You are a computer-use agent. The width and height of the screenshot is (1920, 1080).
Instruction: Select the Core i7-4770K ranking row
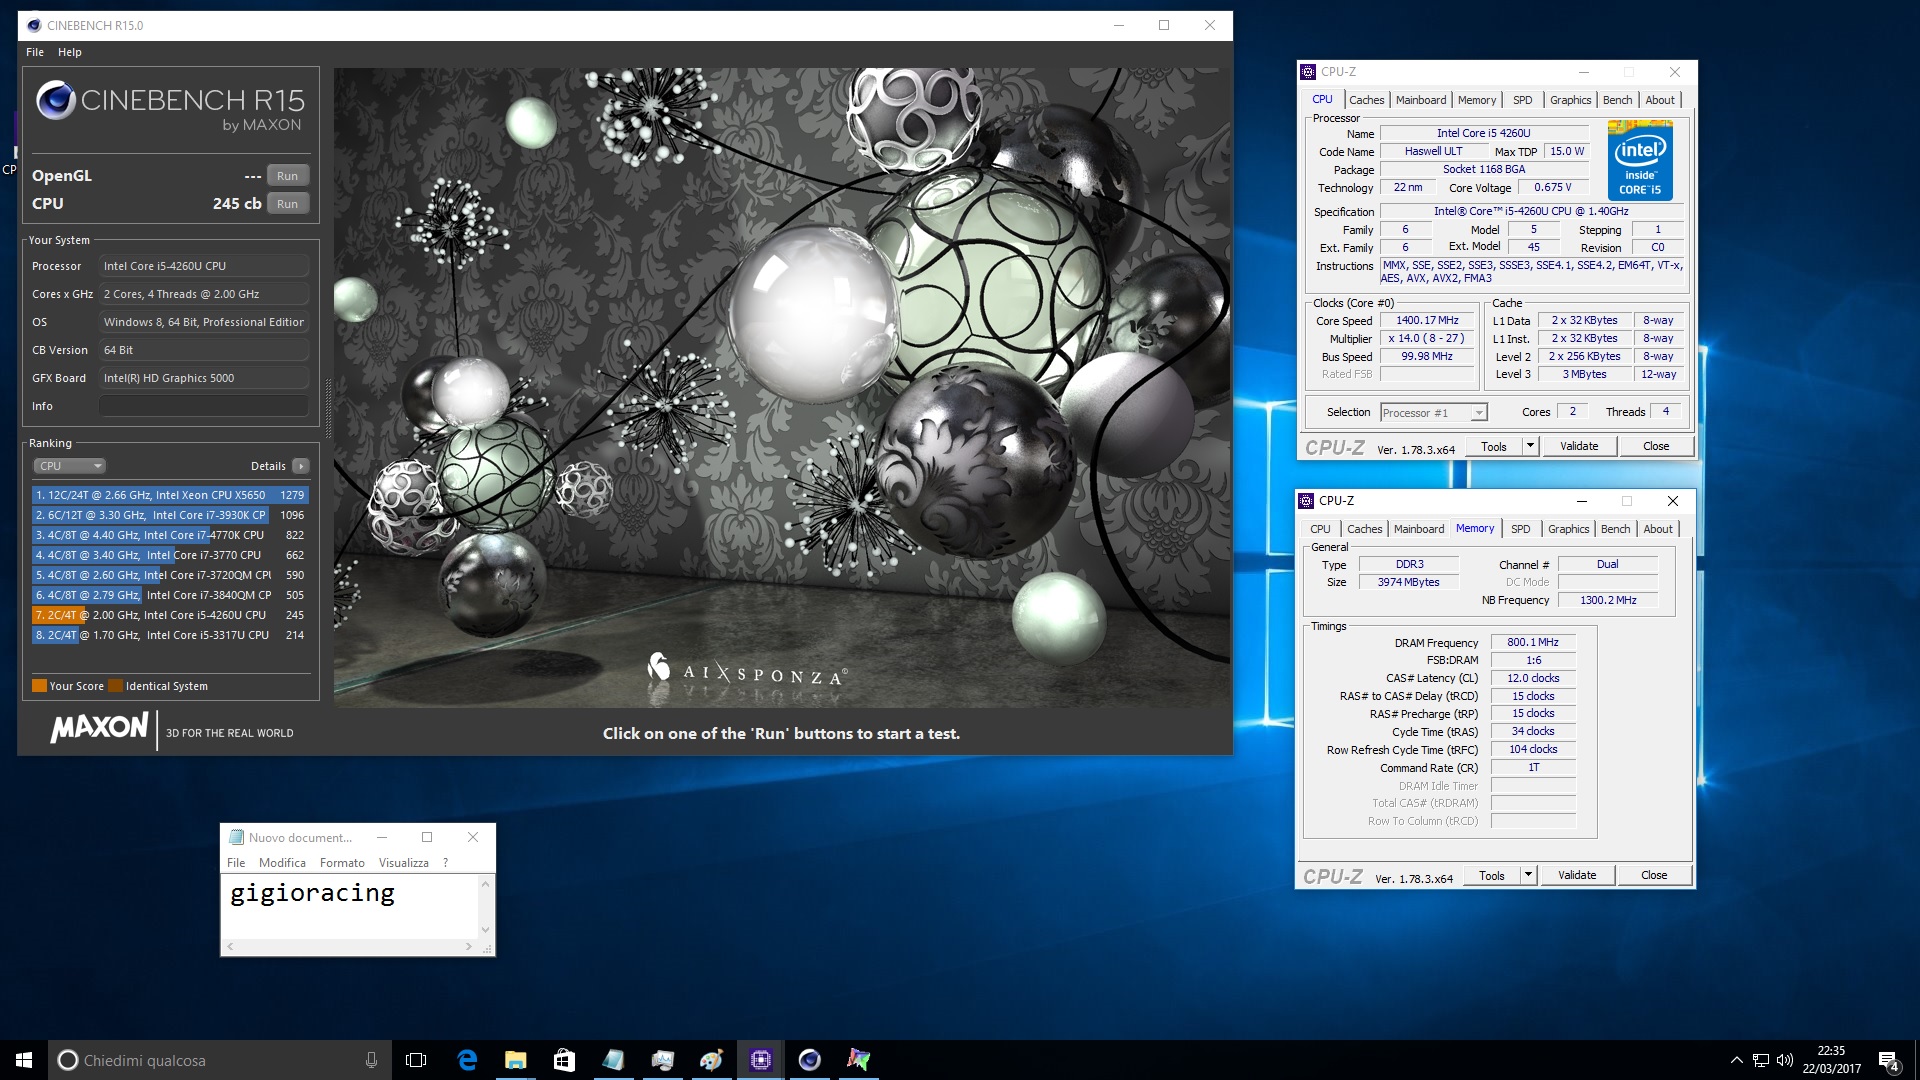click(x=170, y=535)
